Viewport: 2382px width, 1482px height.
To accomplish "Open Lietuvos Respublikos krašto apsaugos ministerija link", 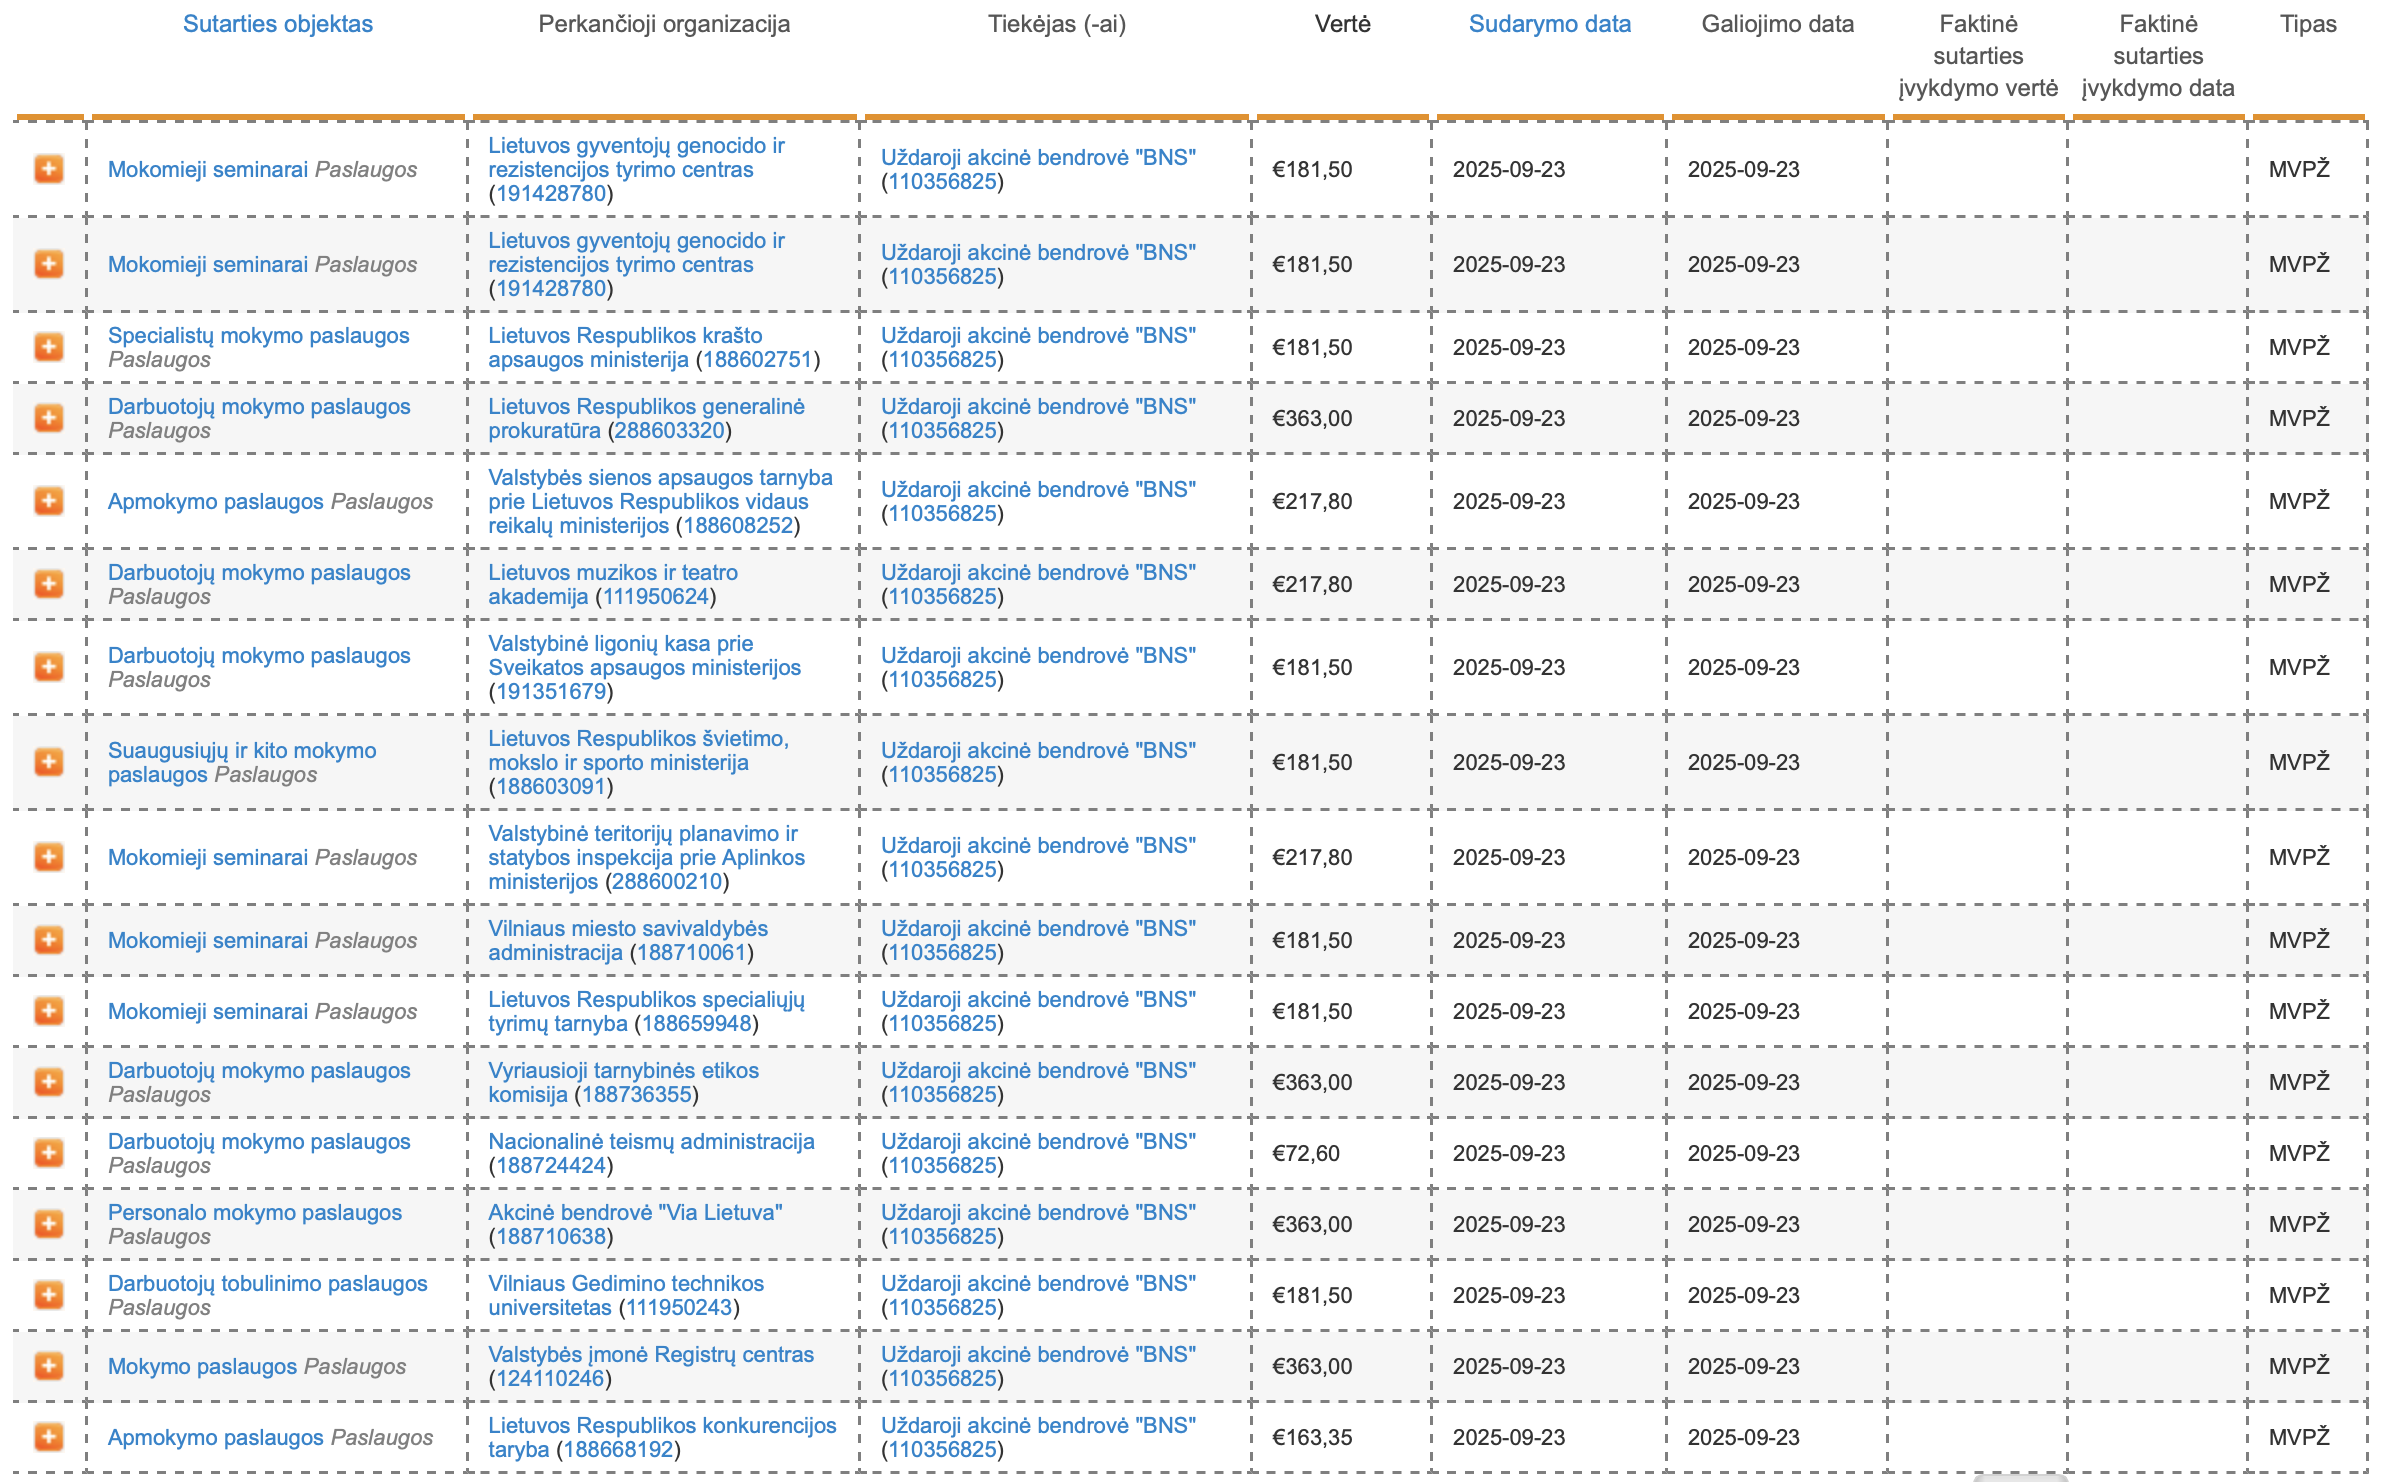I will [625, 347].
